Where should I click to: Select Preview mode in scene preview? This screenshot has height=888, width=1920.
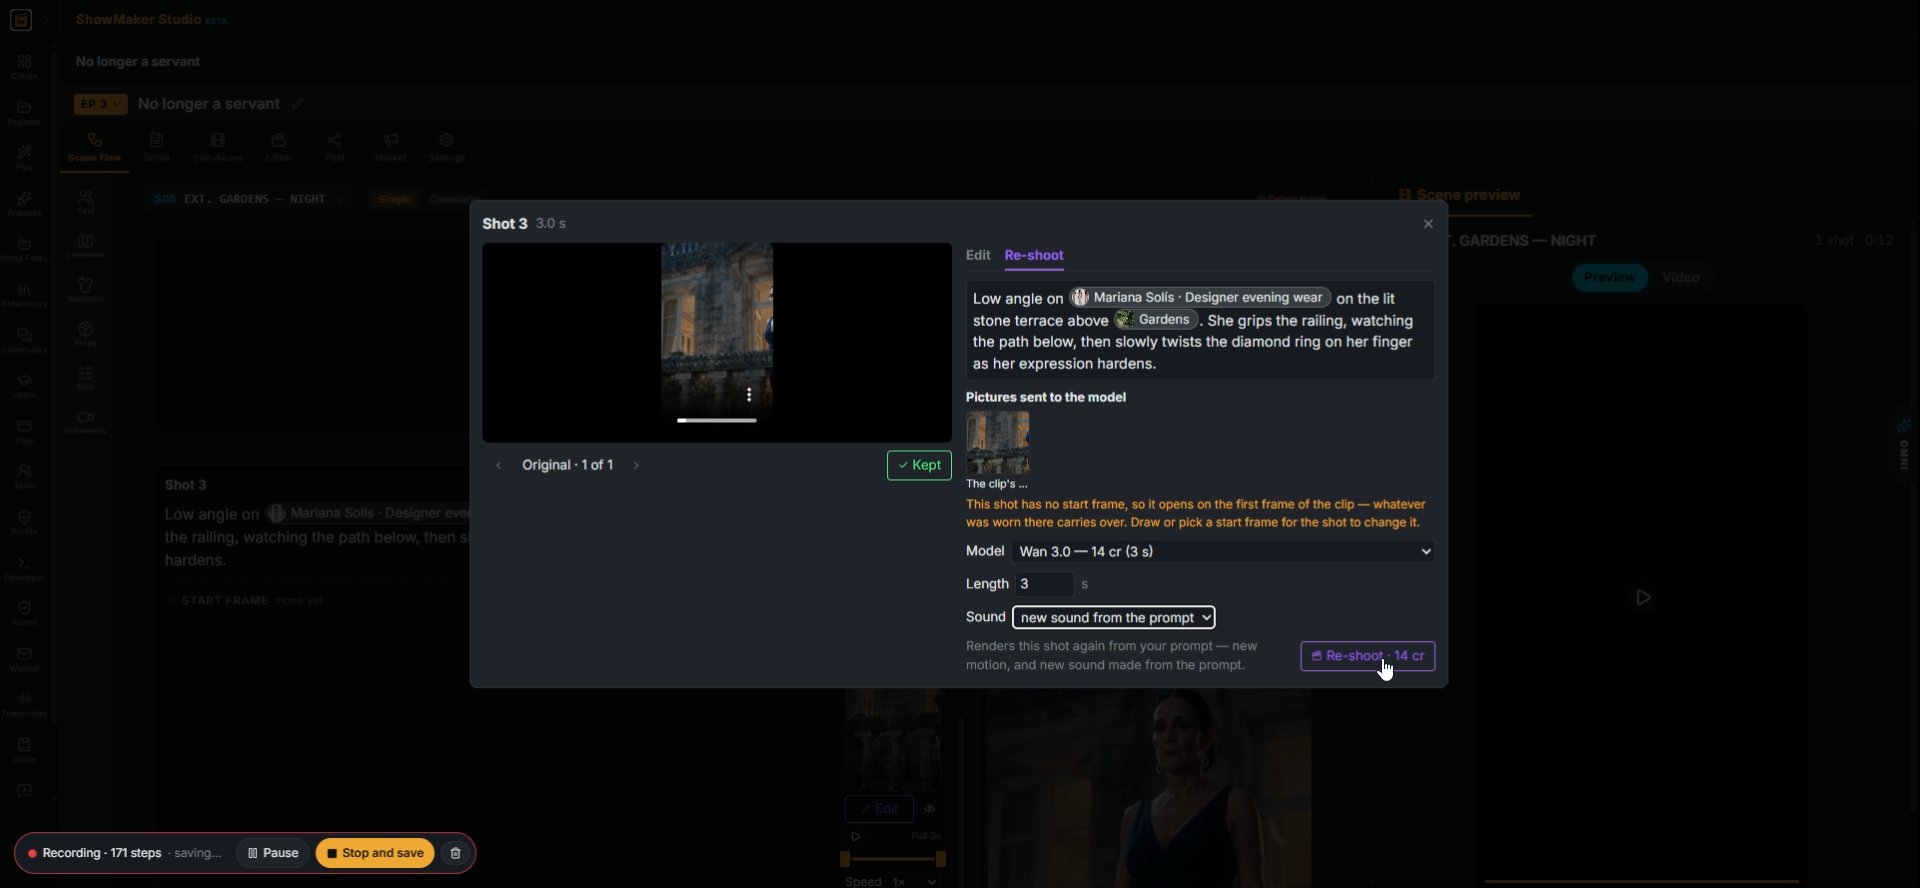click(1609, 277)
